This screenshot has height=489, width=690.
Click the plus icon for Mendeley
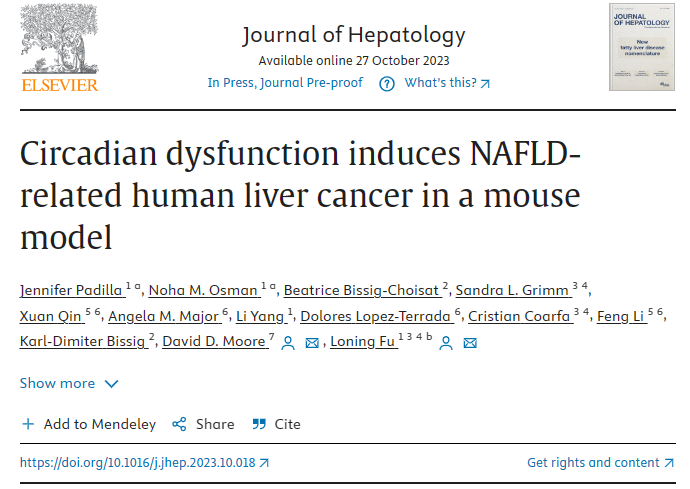tap(28, 424)
